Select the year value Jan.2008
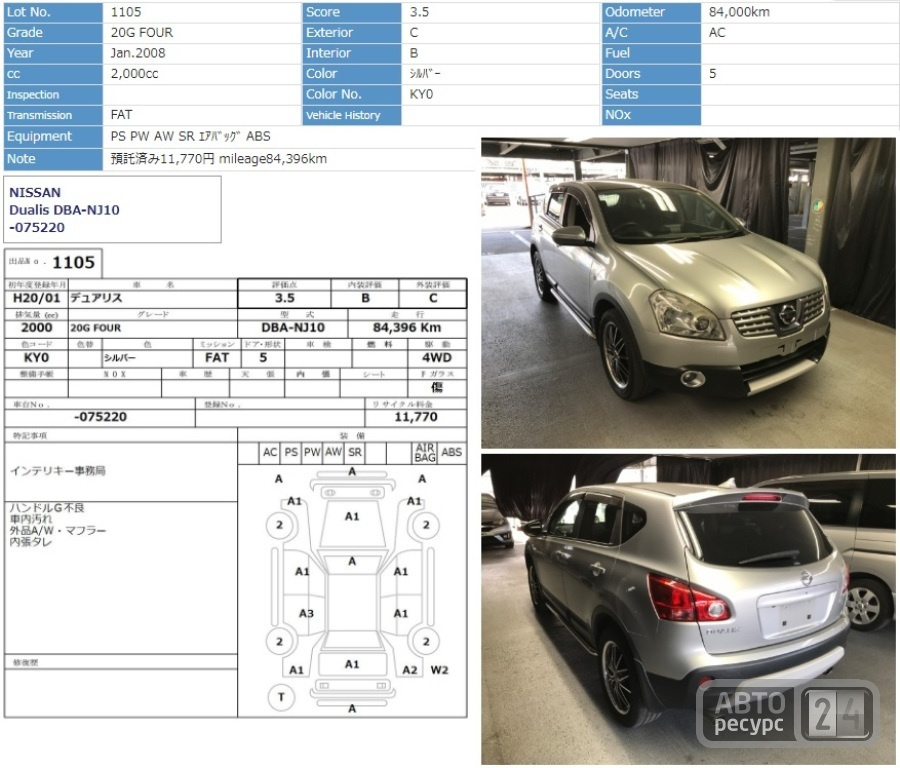The width and height of the screenshot is (900, 768). (138, 53)
